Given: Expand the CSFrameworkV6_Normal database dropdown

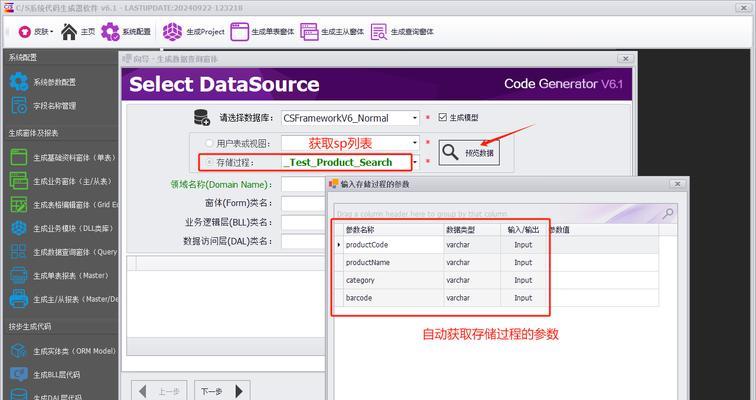Looking at the screenshot, I should (414, 118).
